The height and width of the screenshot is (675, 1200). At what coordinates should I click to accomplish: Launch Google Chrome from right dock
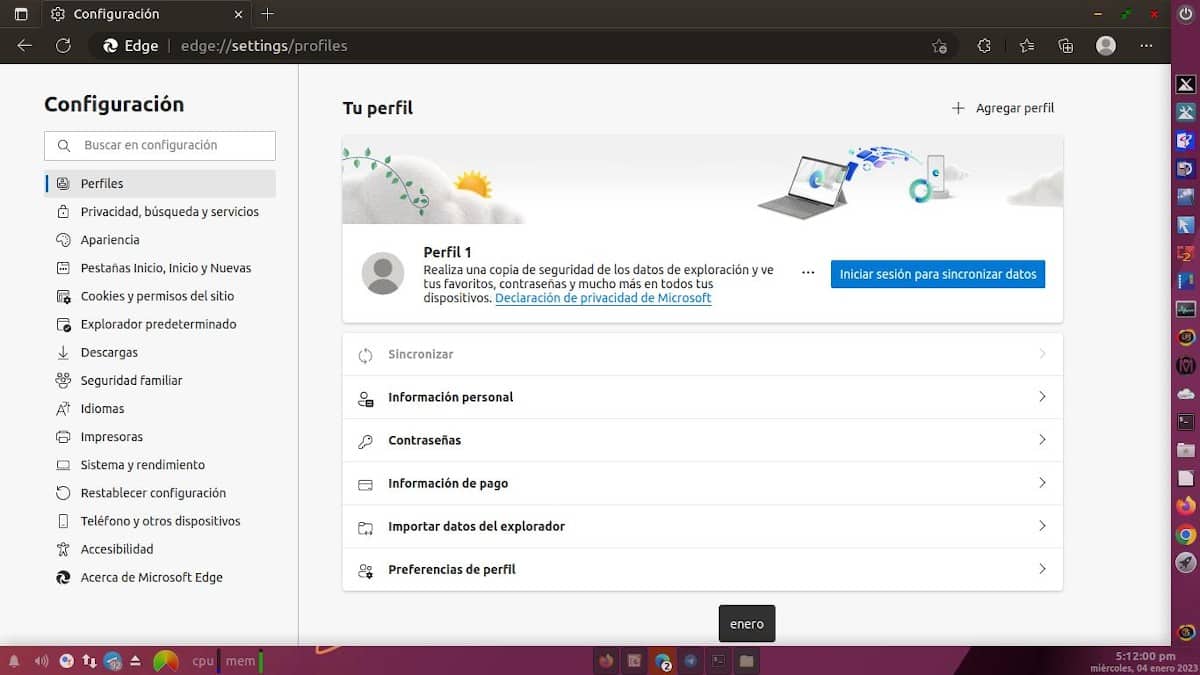point(1186,535)
